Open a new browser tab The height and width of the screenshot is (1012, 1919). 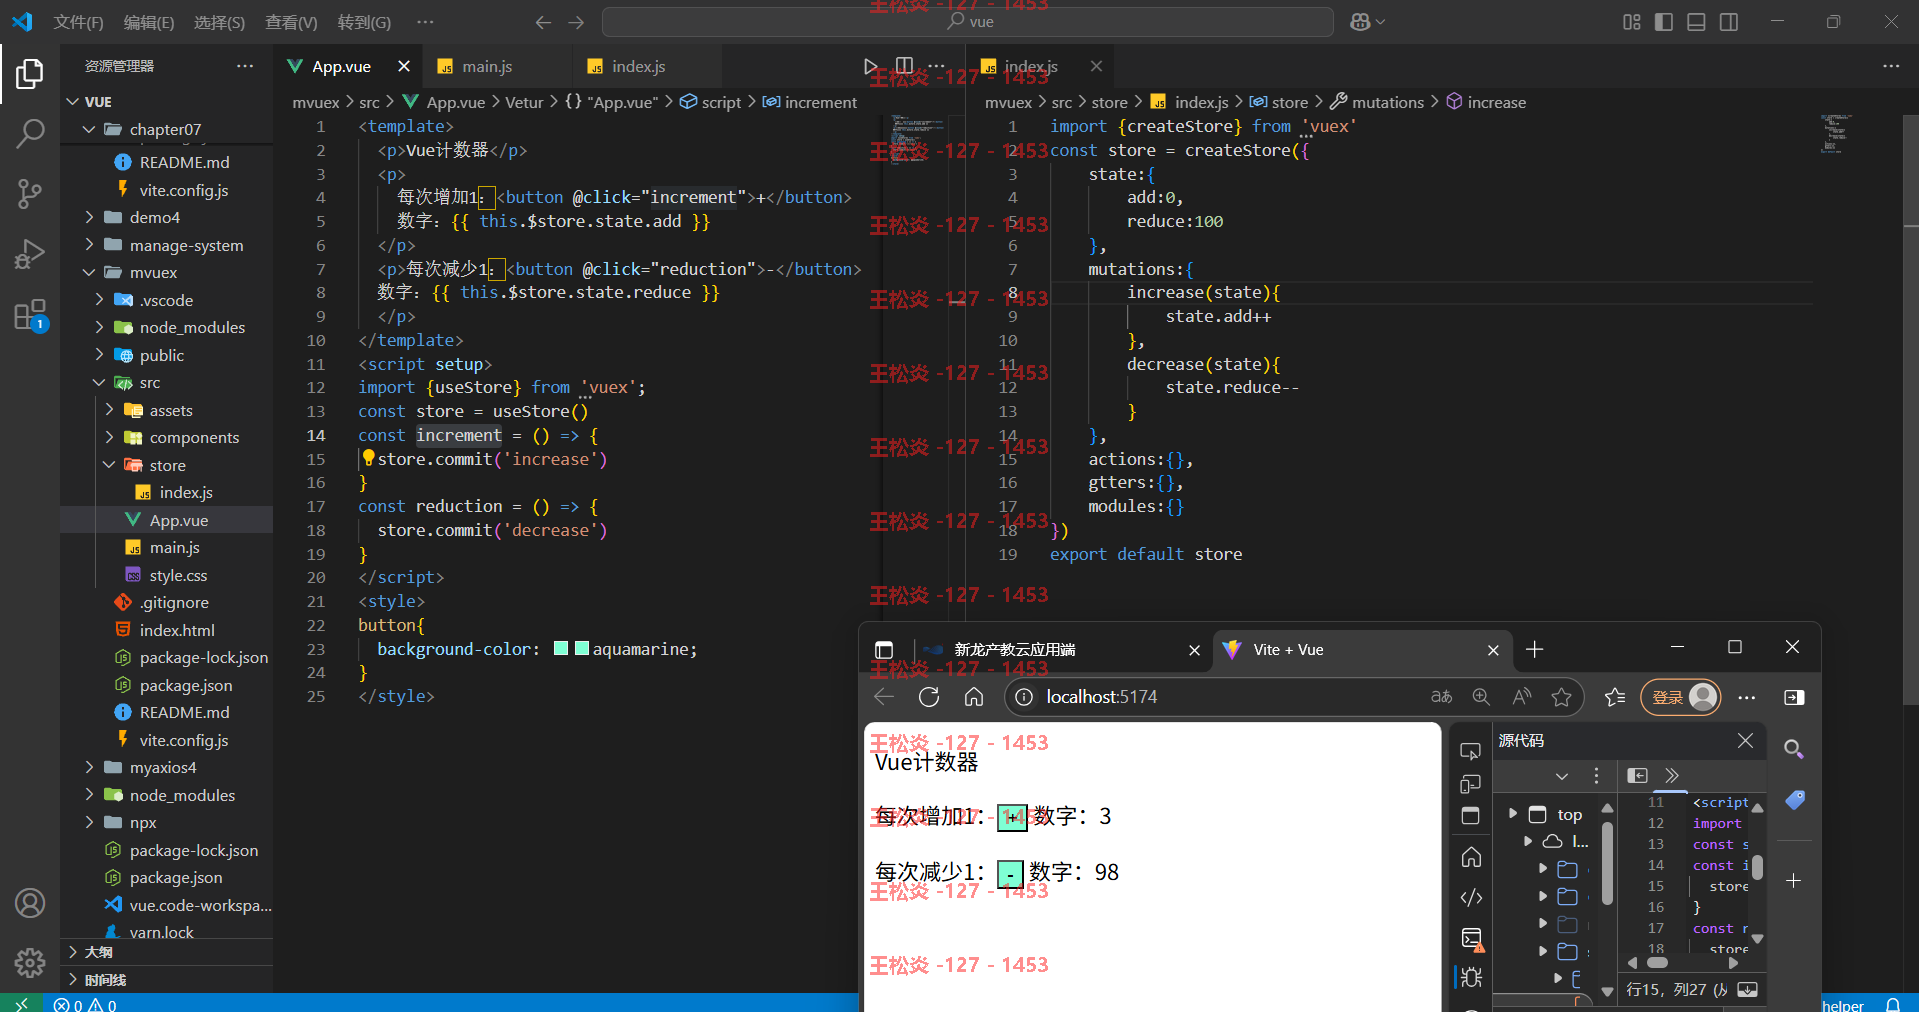[x=1535, y=650]
